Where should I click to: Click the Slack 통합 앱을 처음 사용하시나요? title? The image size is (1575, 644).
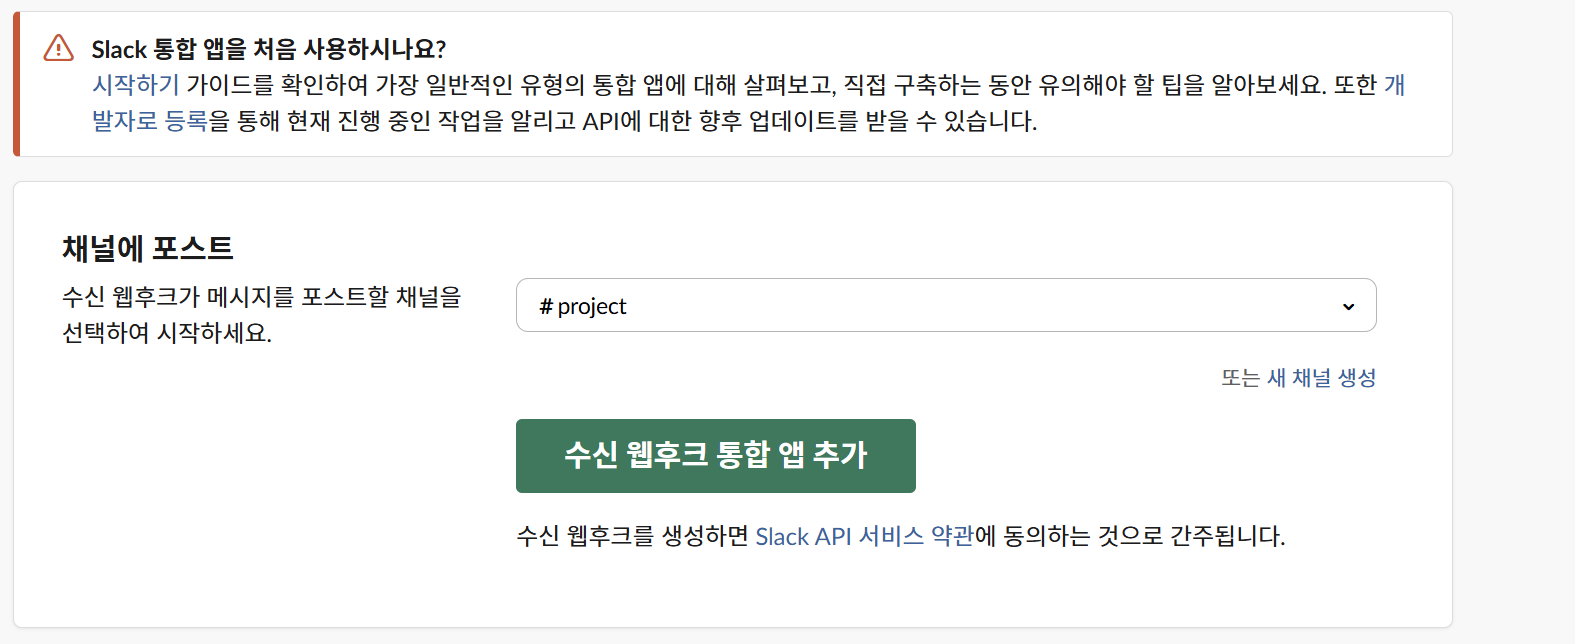[268, 49]
